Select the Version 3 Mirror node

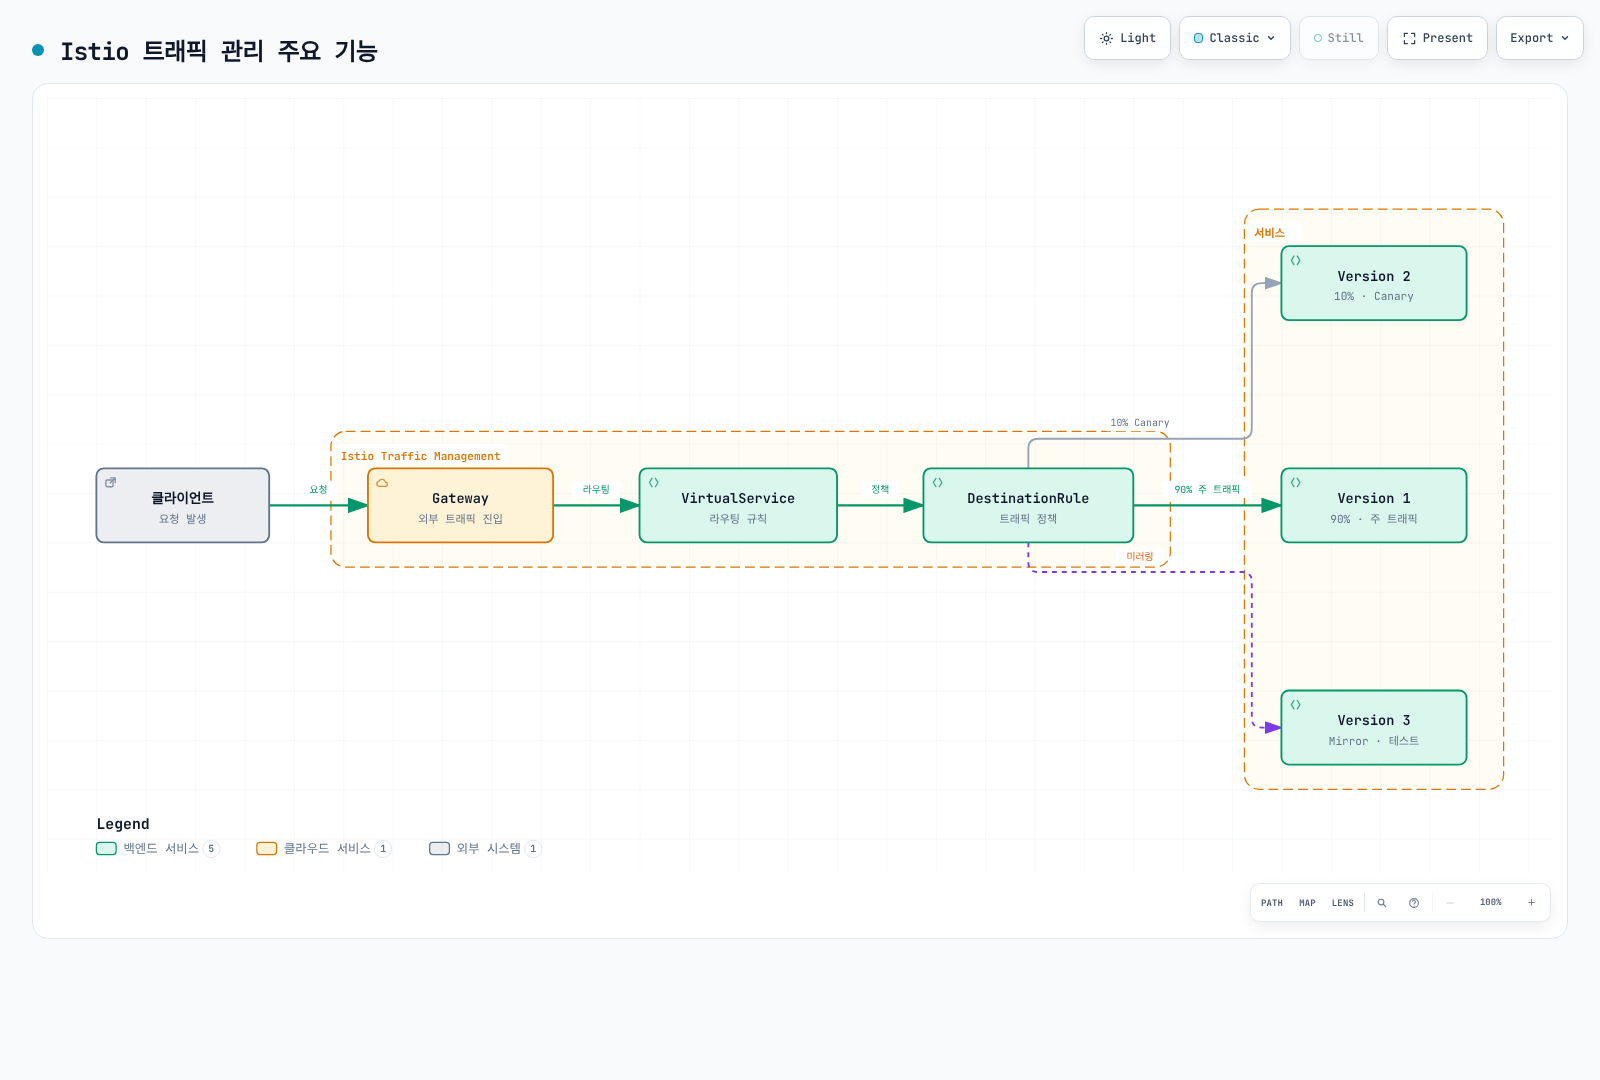click(1374, 728)
